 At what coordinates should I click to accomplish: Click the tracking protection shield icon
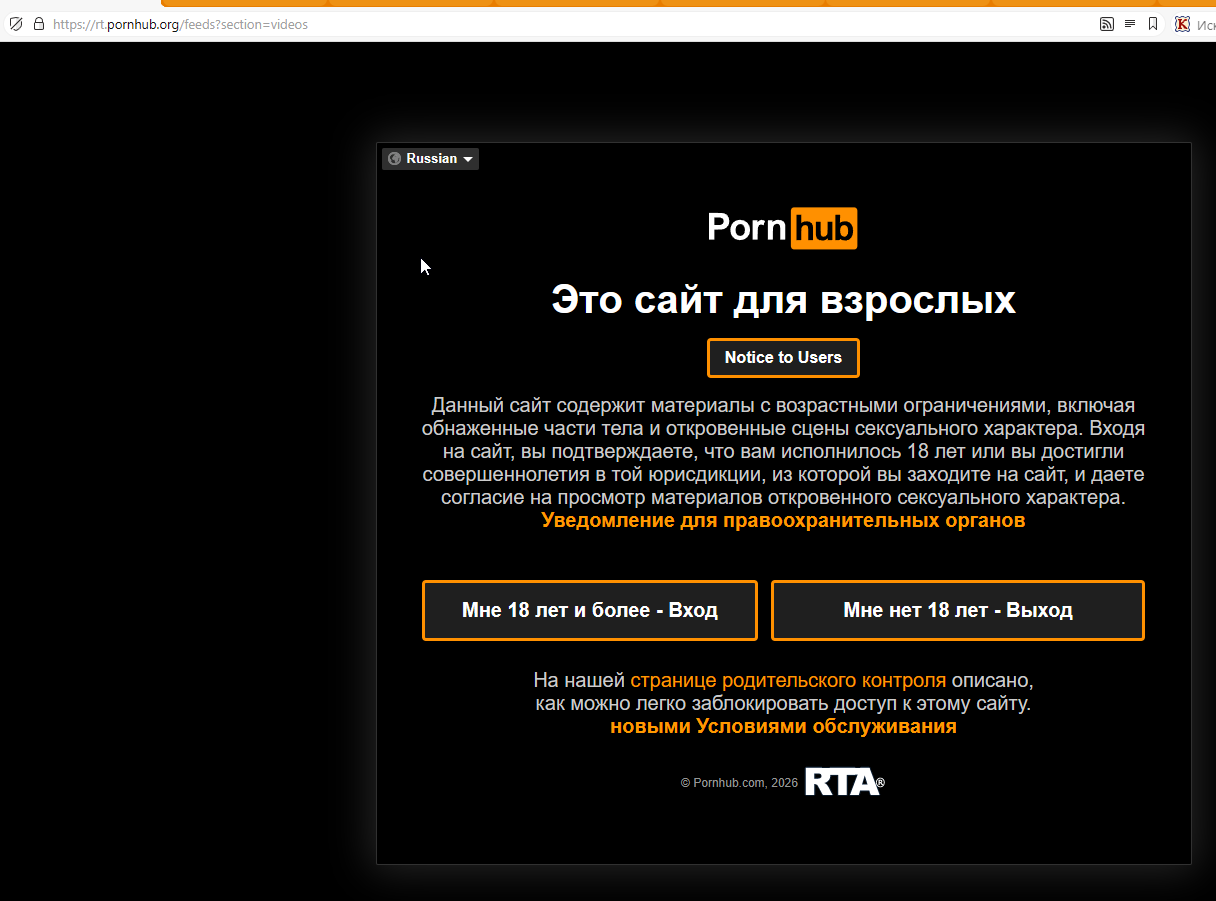coord(16,24)
